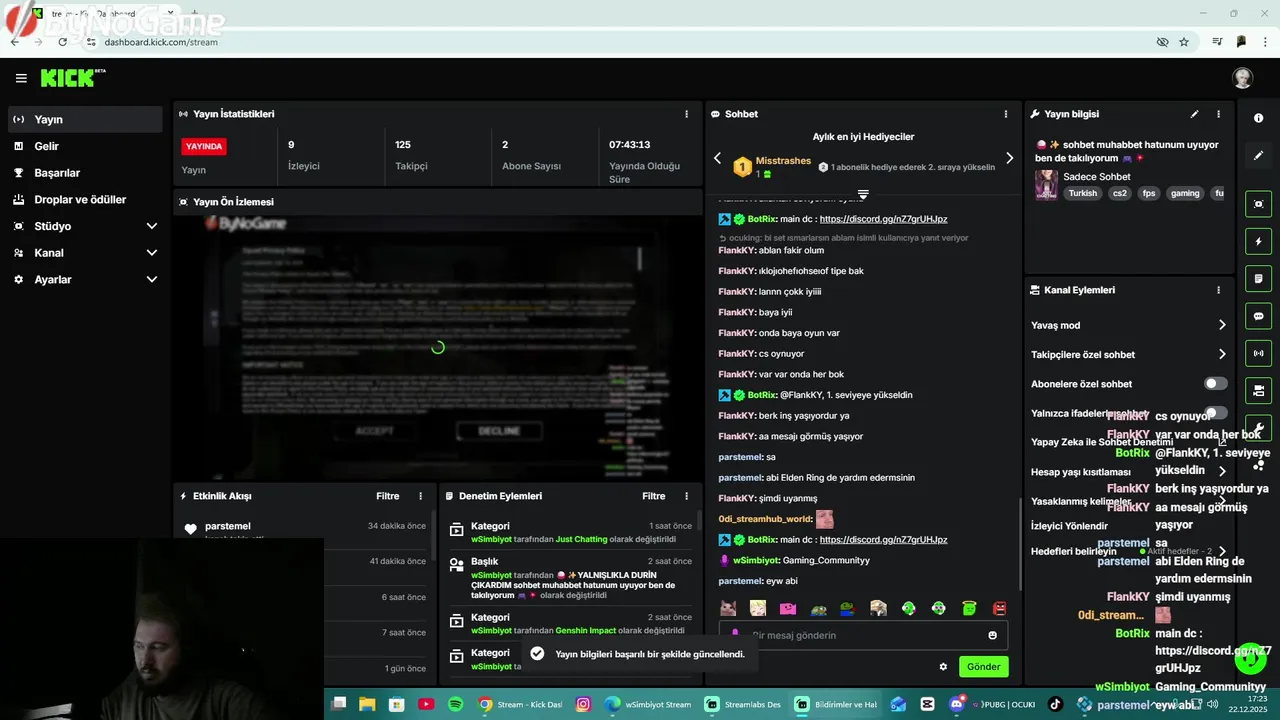The image size is (1280, 720).
Task: Open chat settings gear next to Gönder
Action: tap(943, 666)
